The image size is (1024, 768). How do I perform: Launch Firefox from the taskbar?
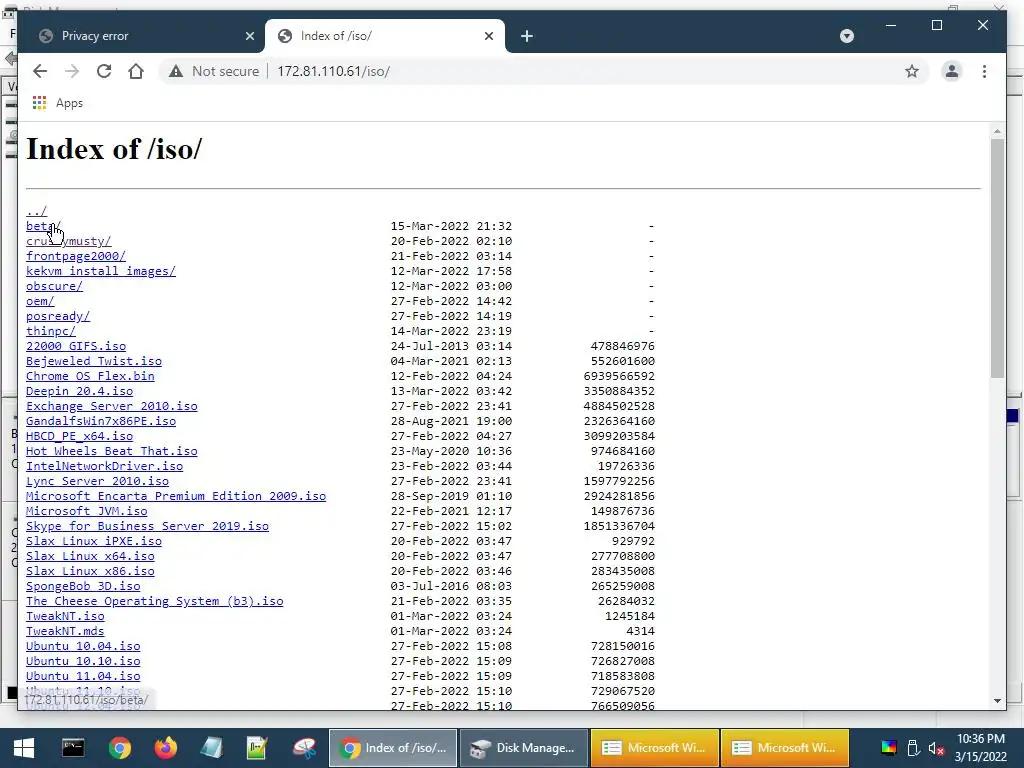[165, 748]
